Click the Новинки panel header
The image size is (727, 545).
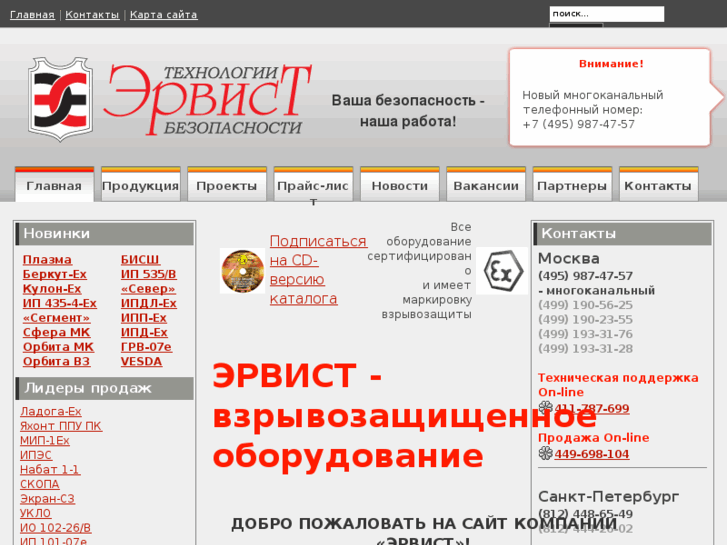105,233
